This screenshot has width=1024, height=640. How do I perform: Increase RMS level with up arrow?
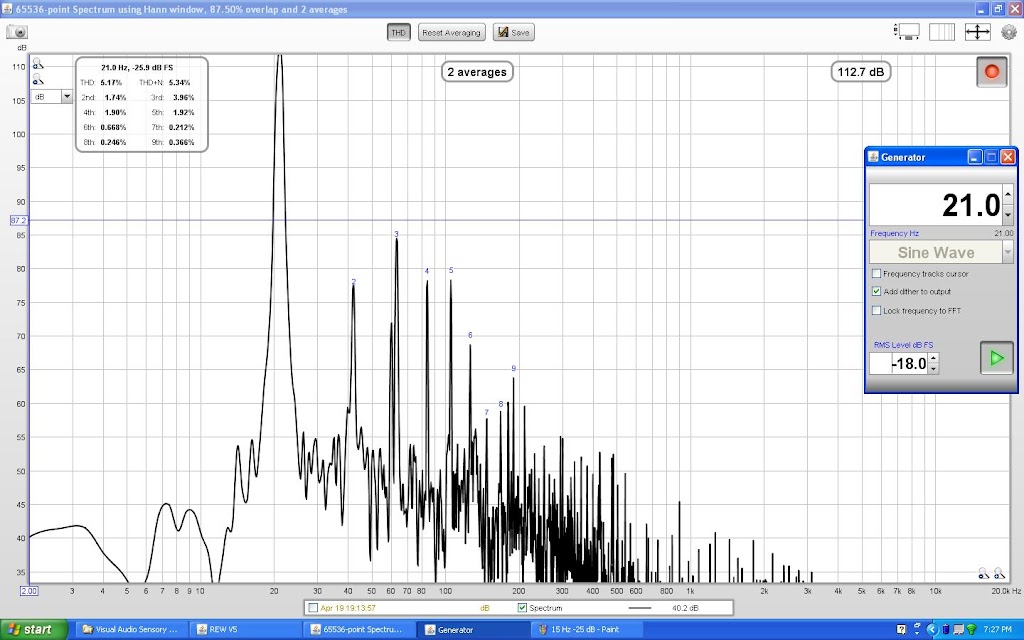coord(934,358)
